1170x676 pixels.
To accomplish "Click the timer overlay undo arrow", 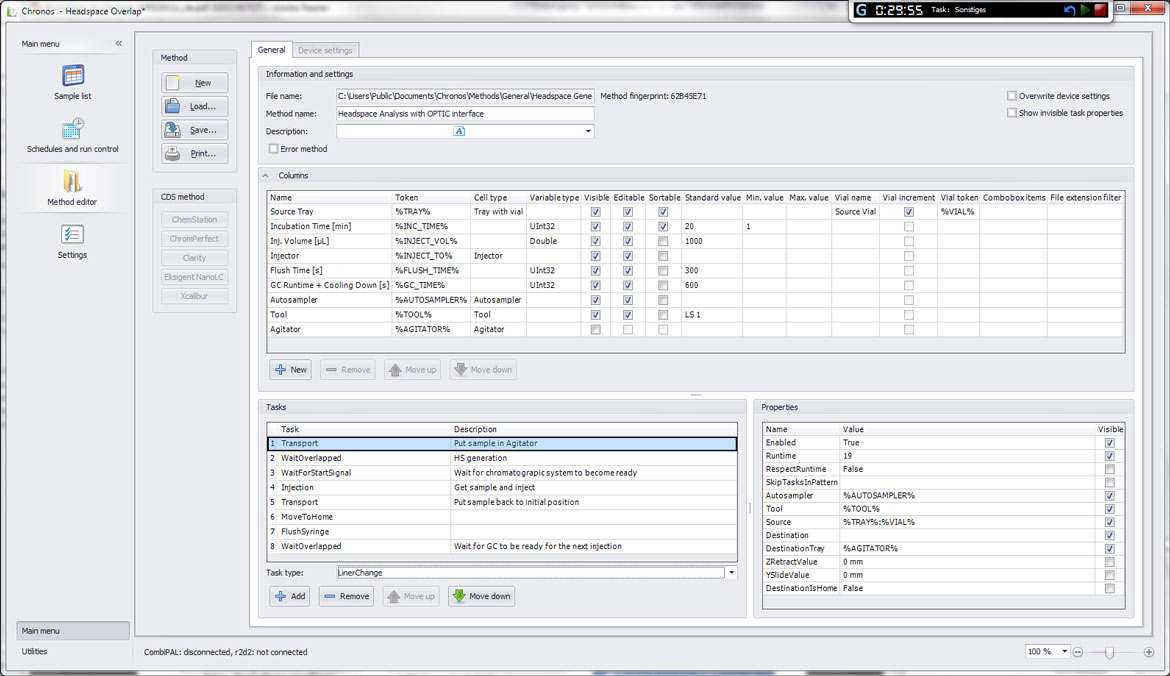I will [1069, 10].
